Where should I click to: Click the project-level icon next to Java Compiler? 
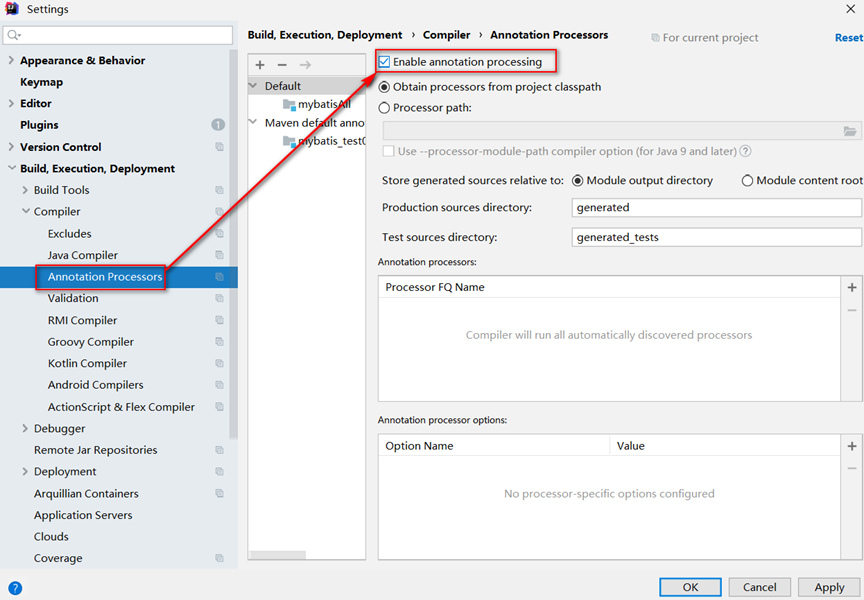(x=219, y=255)
